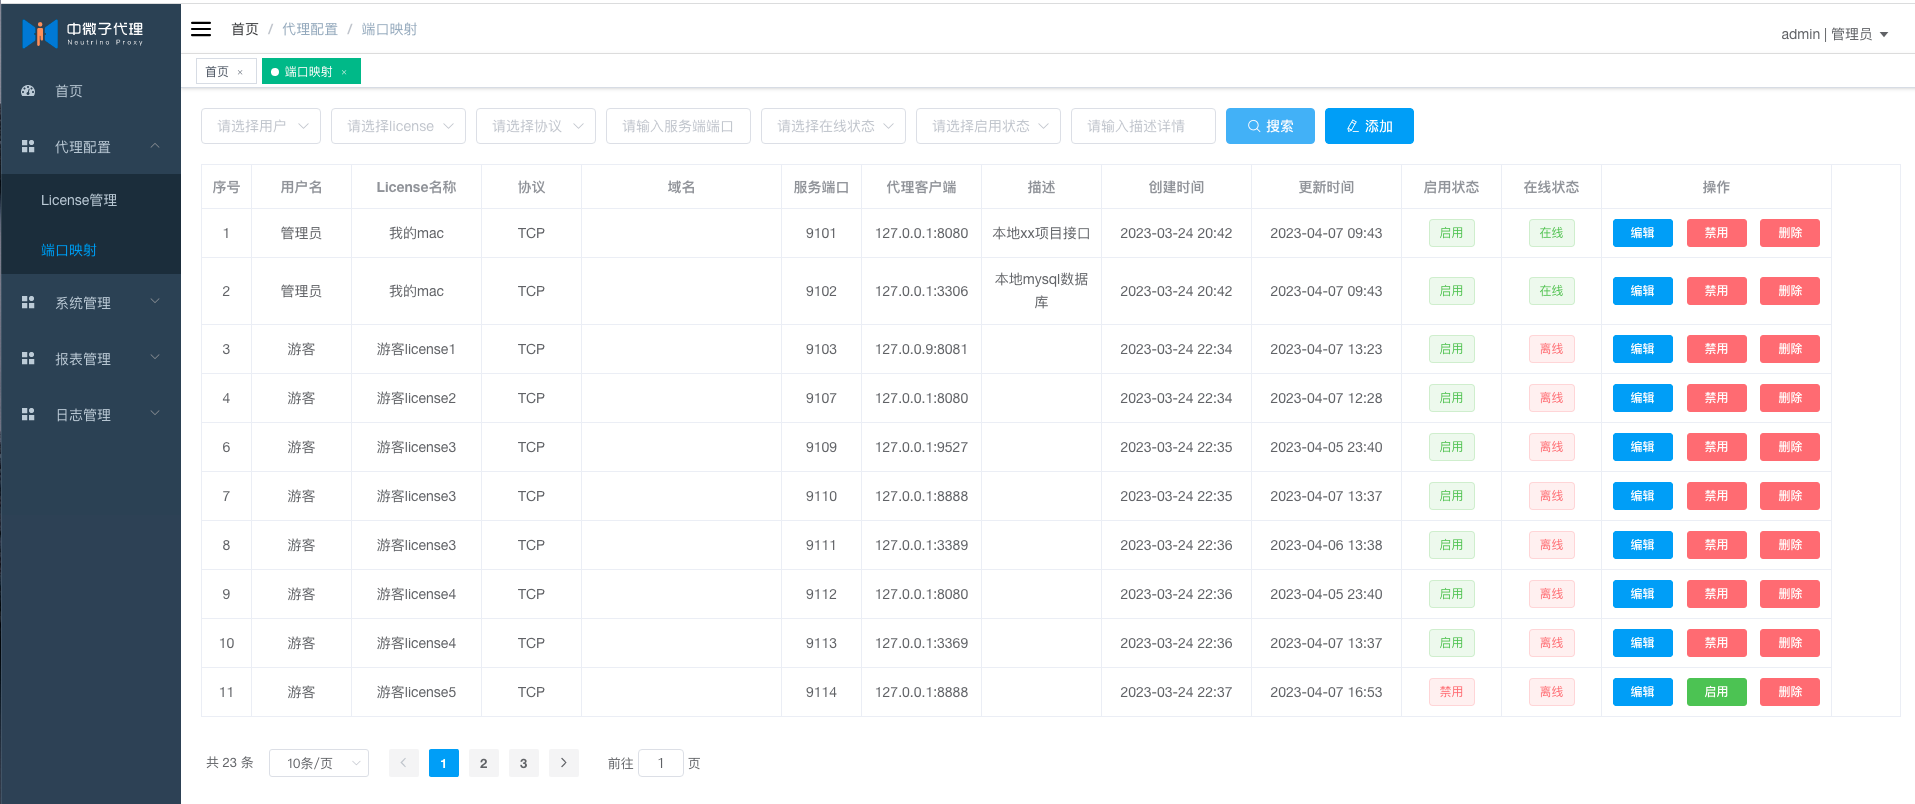This screenshot has height=804, width=1915.
Task: Click the grid icon beside 系统管理
Action: (x=28, y=302)
